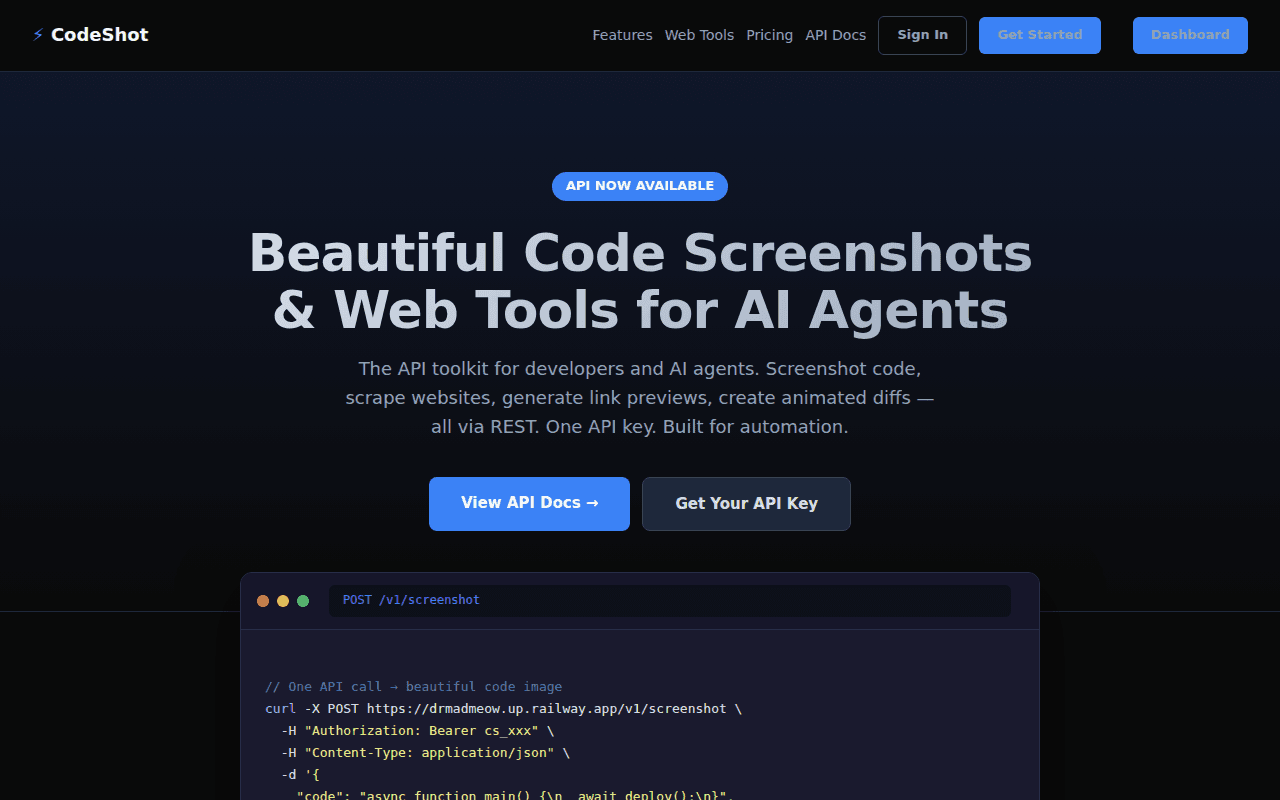The height and width of the screenshot is (800, 1280).
Task: Click the CodeShot lightning bolt logo icon
Action: click(x=38, y=35)
